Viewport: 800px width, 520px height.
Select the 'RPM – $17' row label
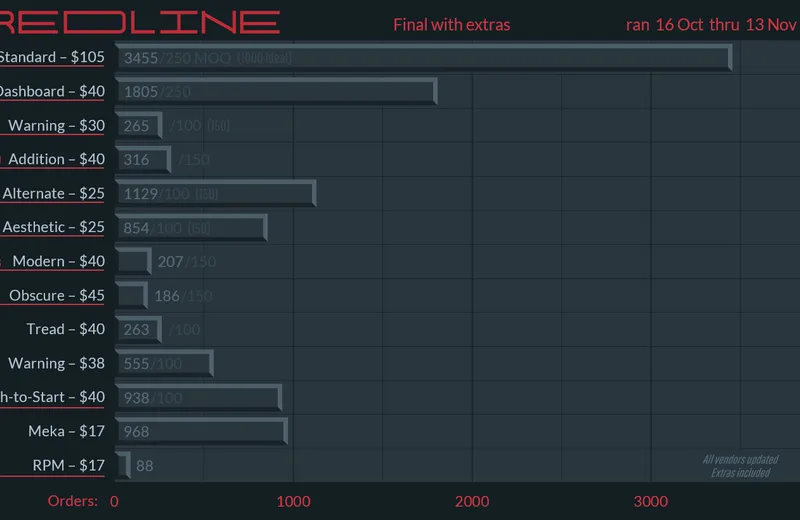tap(68, 465)
